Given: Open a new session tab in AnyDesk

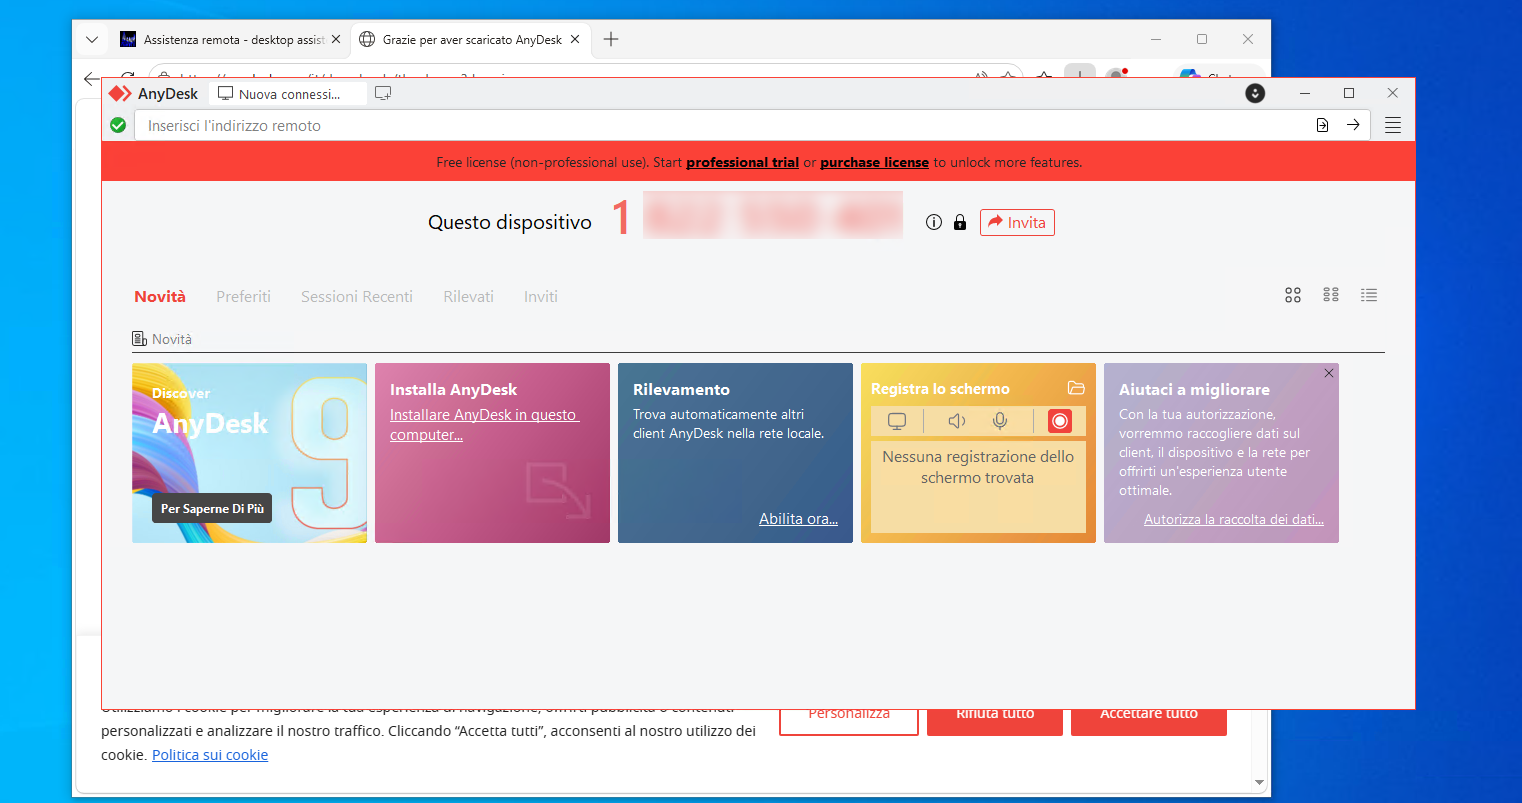Looking at the screenshot, I should tap(383, 93).
